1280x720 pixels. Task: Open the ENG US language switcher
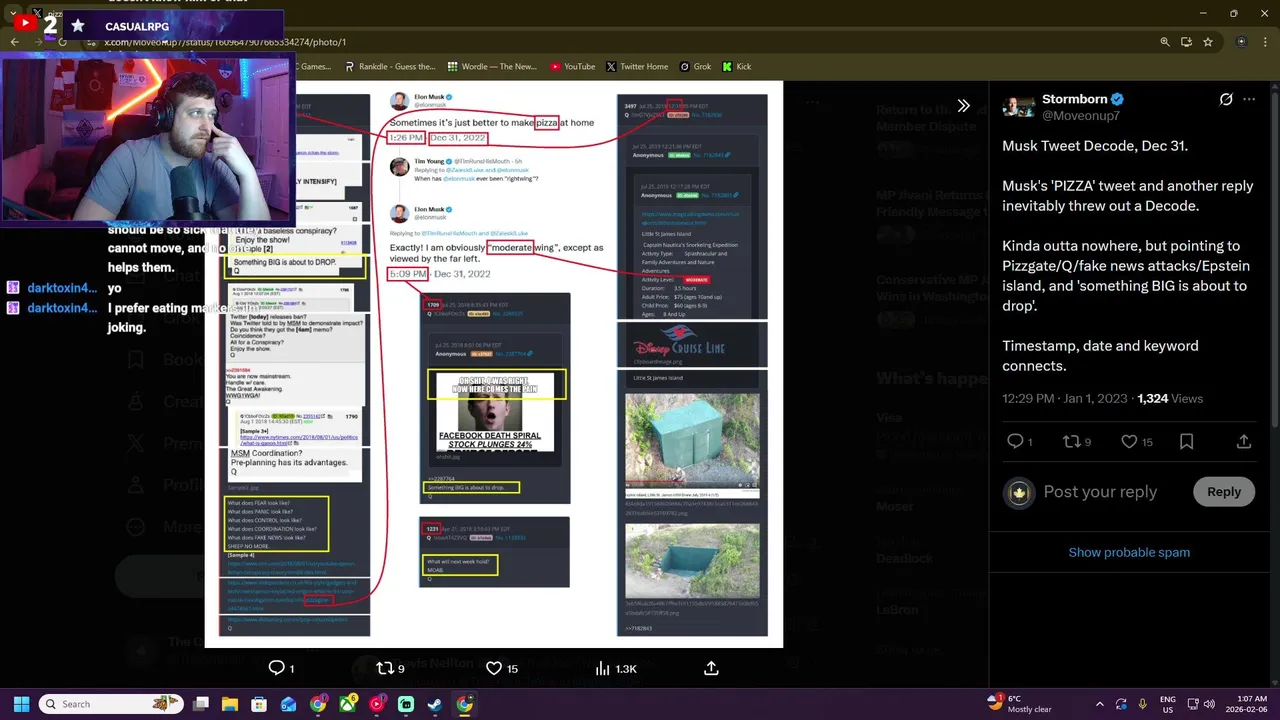tap(1168, 704)
